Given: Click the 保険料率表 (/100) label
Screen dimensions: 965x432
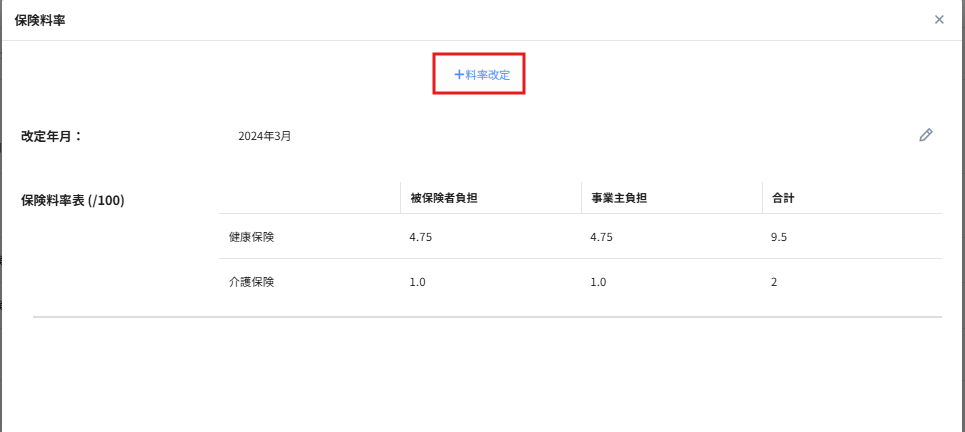Looking at the screenshot, I should coord(73,200).
